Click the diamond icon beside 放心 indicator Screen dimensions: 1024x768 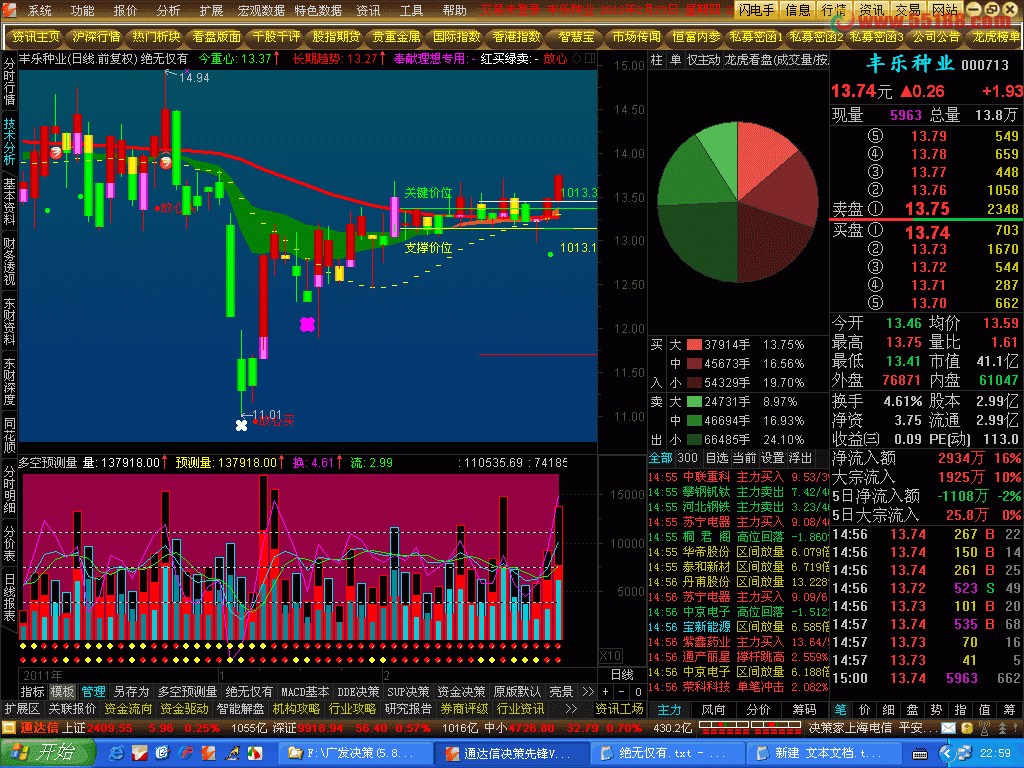pos(576,59)
